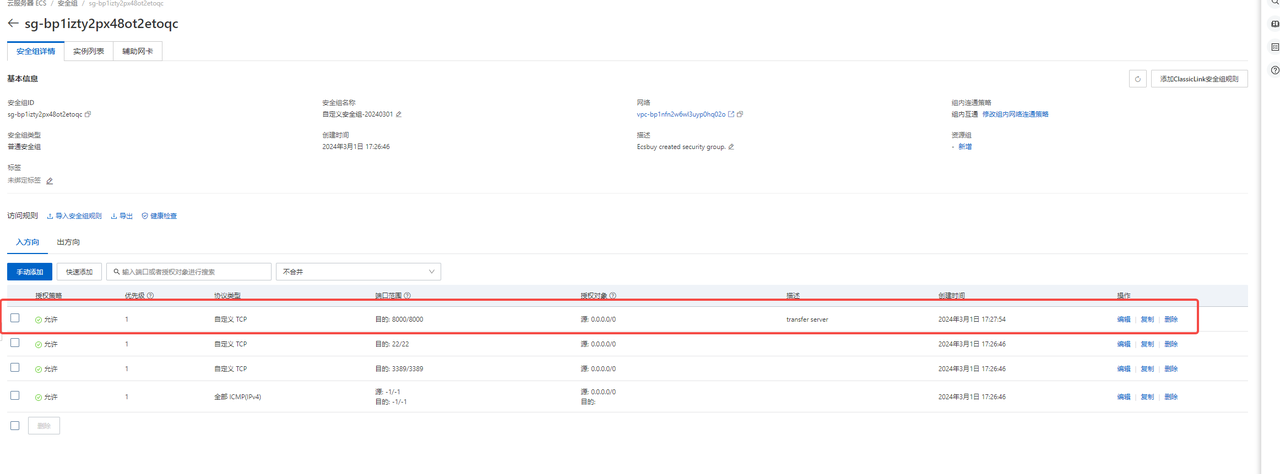
Task: Click 复制 for the 8000/8000 rule
Action: click(x=1147, y=319)
